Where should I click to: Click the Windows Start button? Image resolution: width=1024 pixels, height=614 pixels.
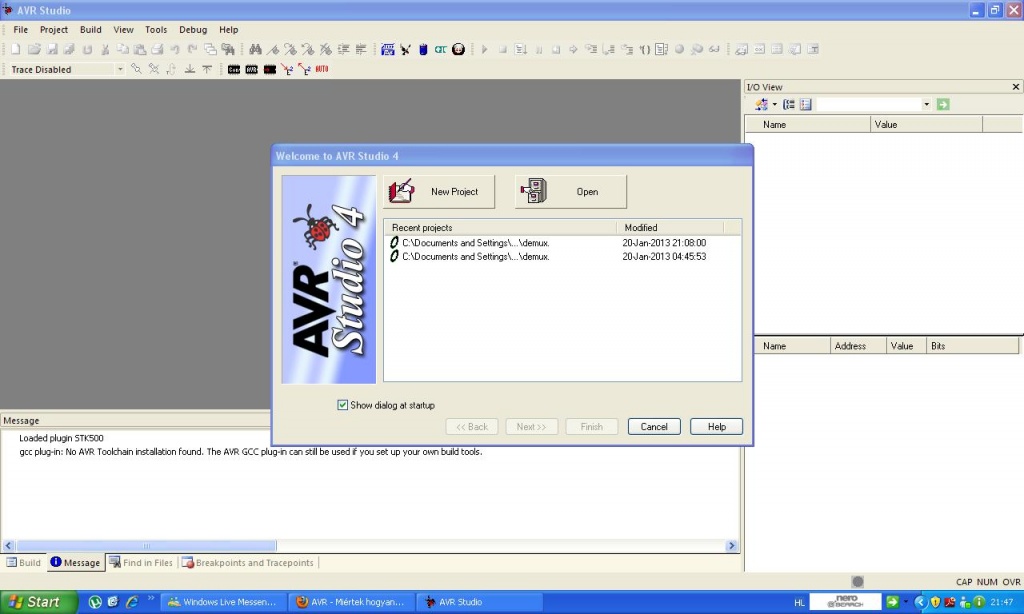39,602
